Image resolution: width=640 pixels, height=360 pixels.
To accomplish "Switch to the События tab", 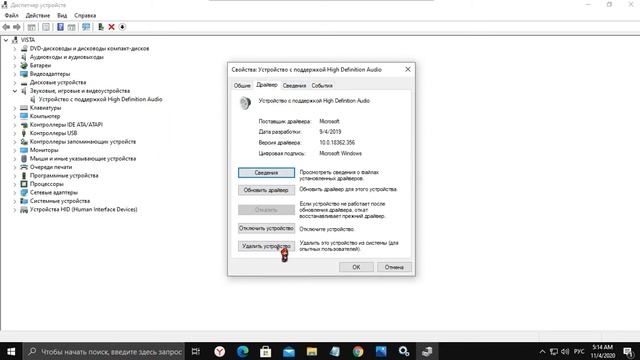I will (322, 85).
